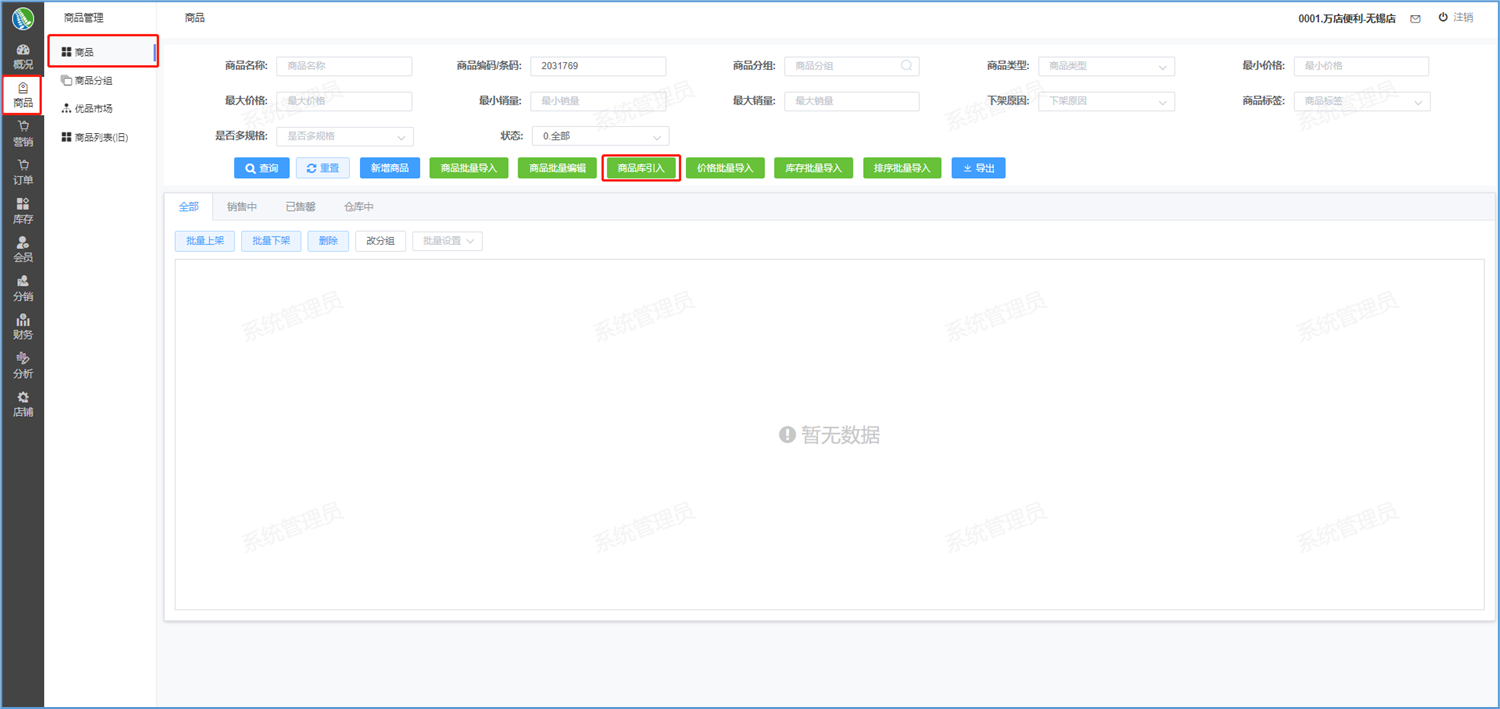Screen dimensions: 1500x709
Task: Open the 商品类型 dropdown
Action: [x=1106, y=66]
